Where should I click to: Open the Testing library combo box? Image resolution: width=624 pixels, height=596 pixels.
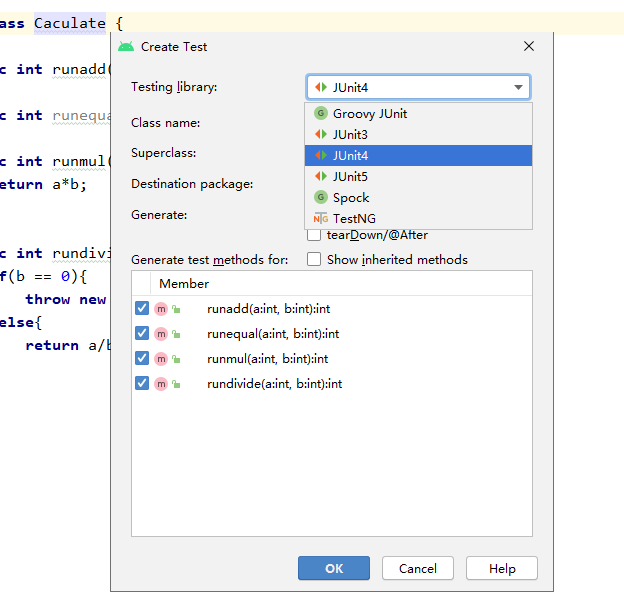click(418, 87)
